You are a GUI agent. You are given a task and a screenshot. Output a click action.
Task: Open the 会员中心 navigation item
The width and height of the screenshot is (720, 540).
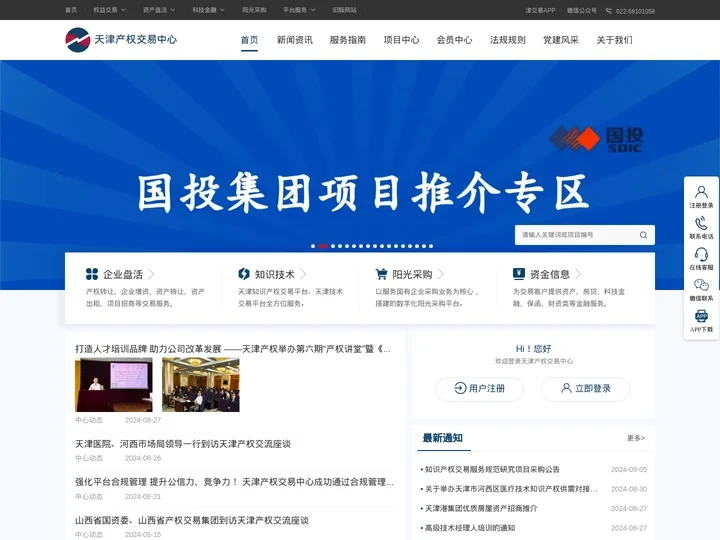pos(454,40)
